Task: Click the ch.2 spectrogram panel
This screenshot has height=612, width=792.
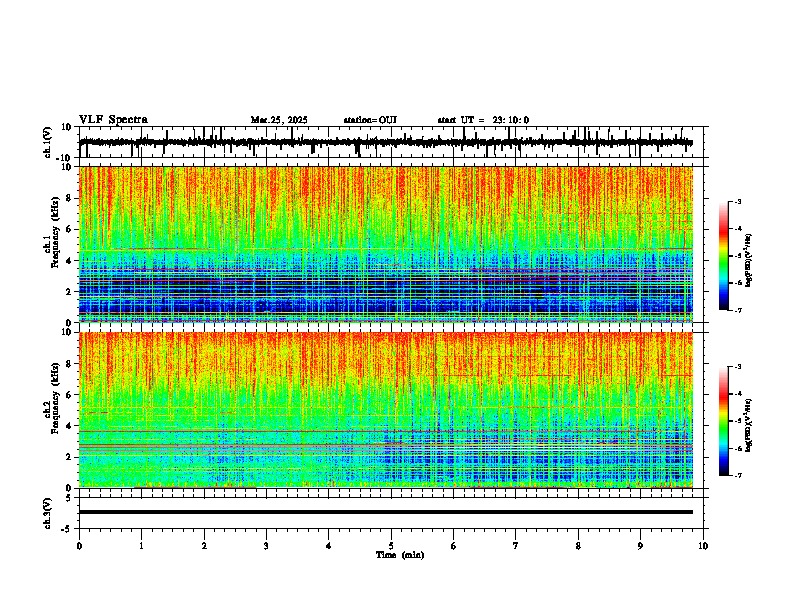Action: [x=386, y=410]
